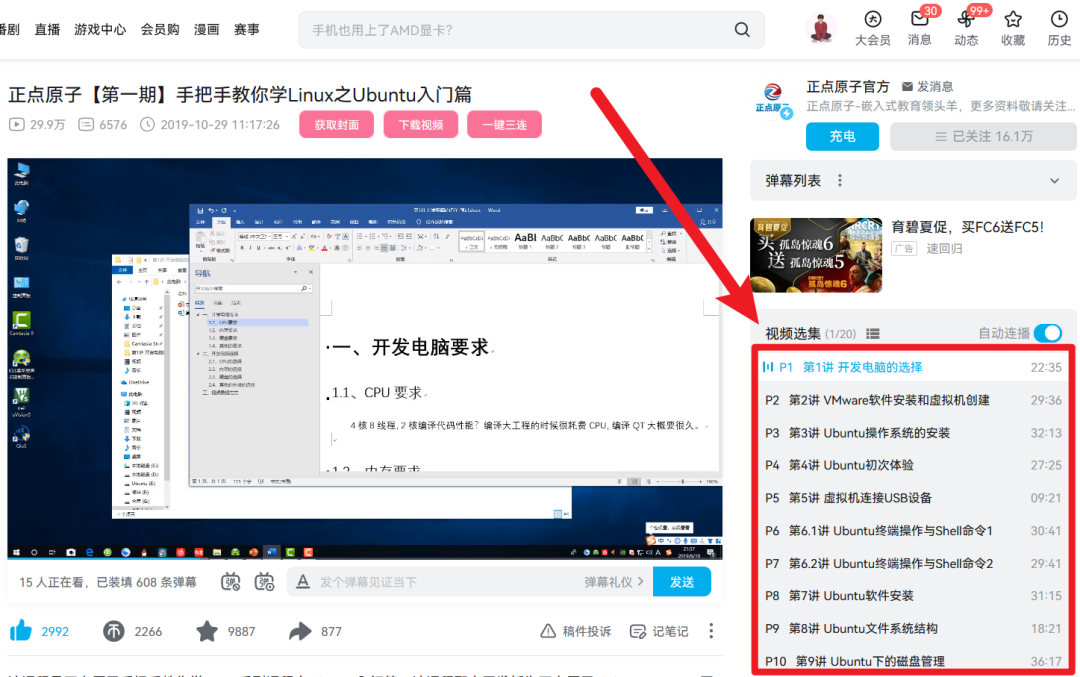Select P2 VMware软件安装 episode

913,400
